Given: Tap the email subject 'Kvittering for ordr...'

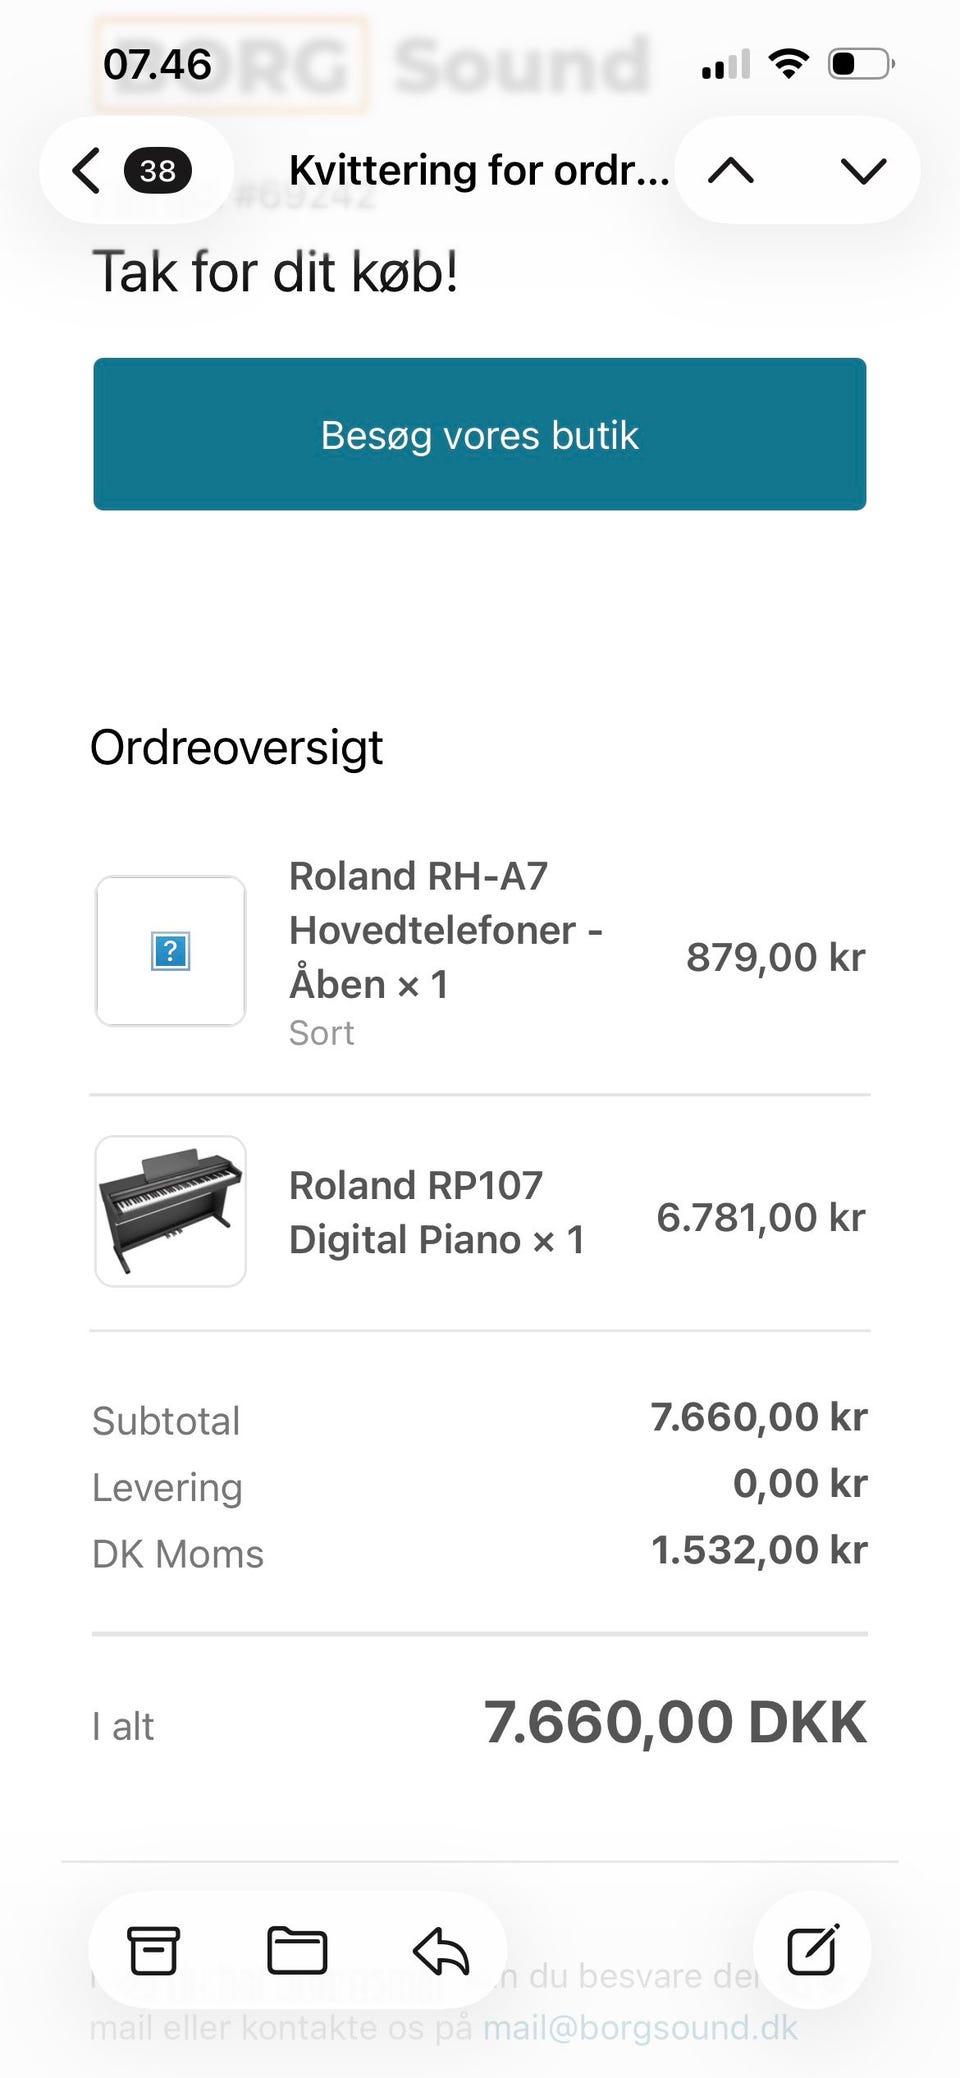Looking at the screenshot, I should [x=478, y=171].
